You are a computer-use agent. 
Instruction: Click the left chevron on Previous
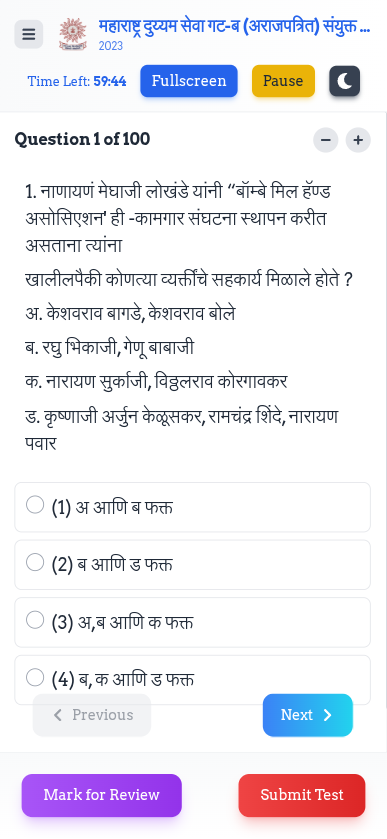coord(58,715)
